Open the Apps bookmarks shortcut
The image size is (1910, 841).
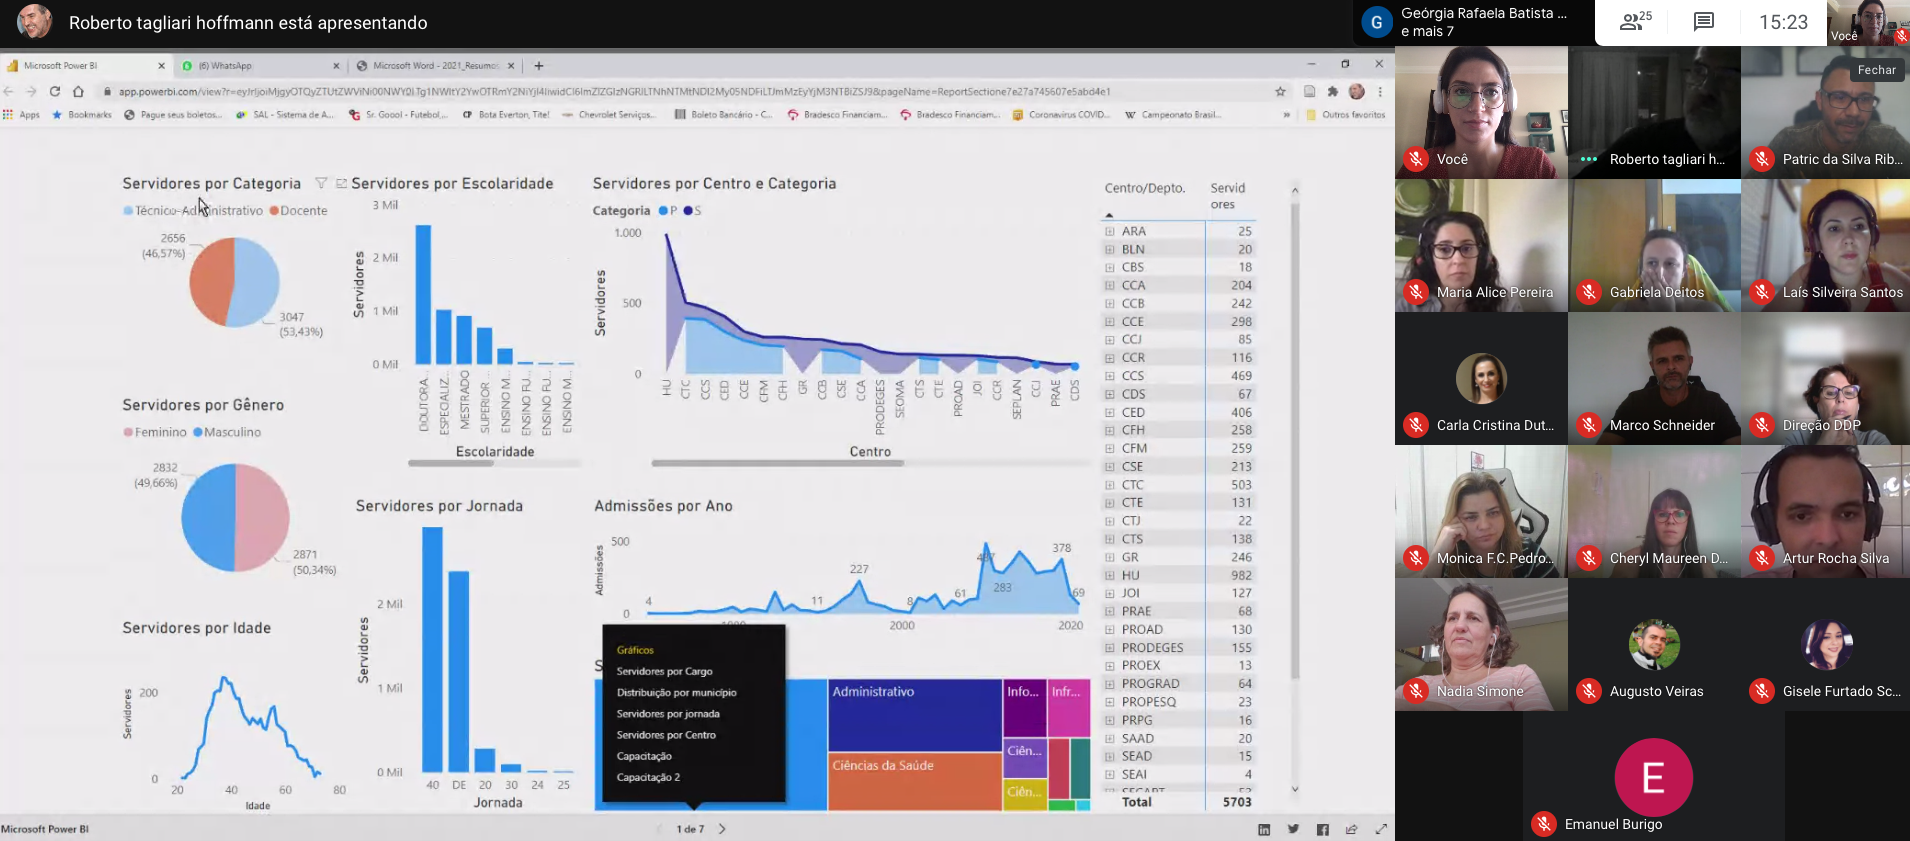tap(22, 115)
